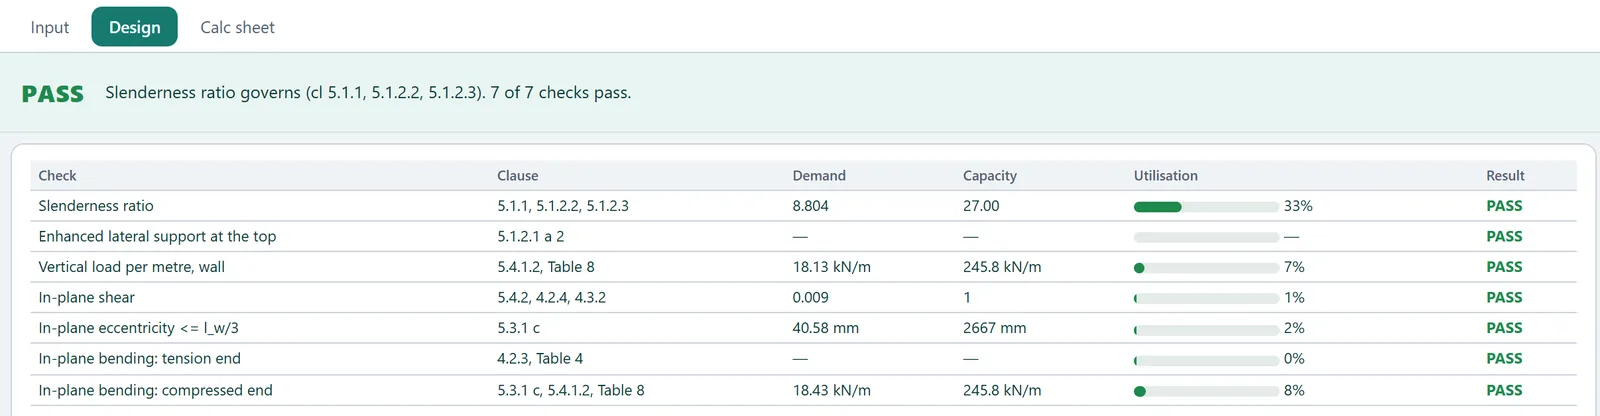Click the demand value 18.43 kN/m

pos(832,390)
